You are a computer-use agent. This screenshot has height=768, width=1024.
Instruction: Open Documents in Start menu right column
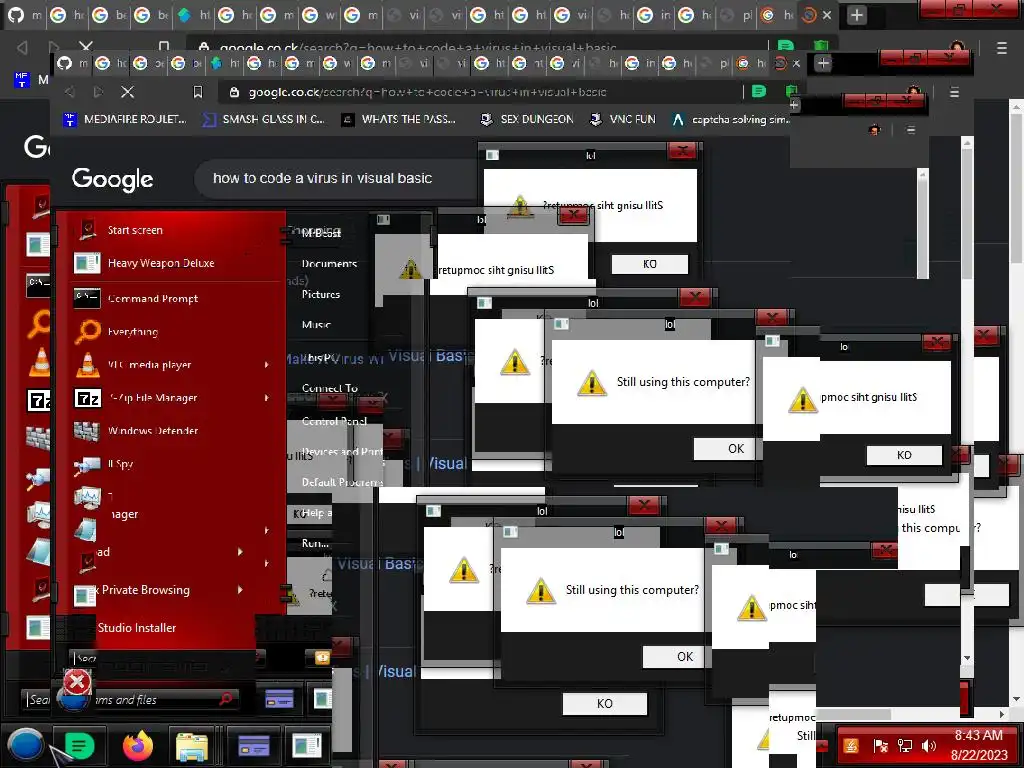coord(329,264)
